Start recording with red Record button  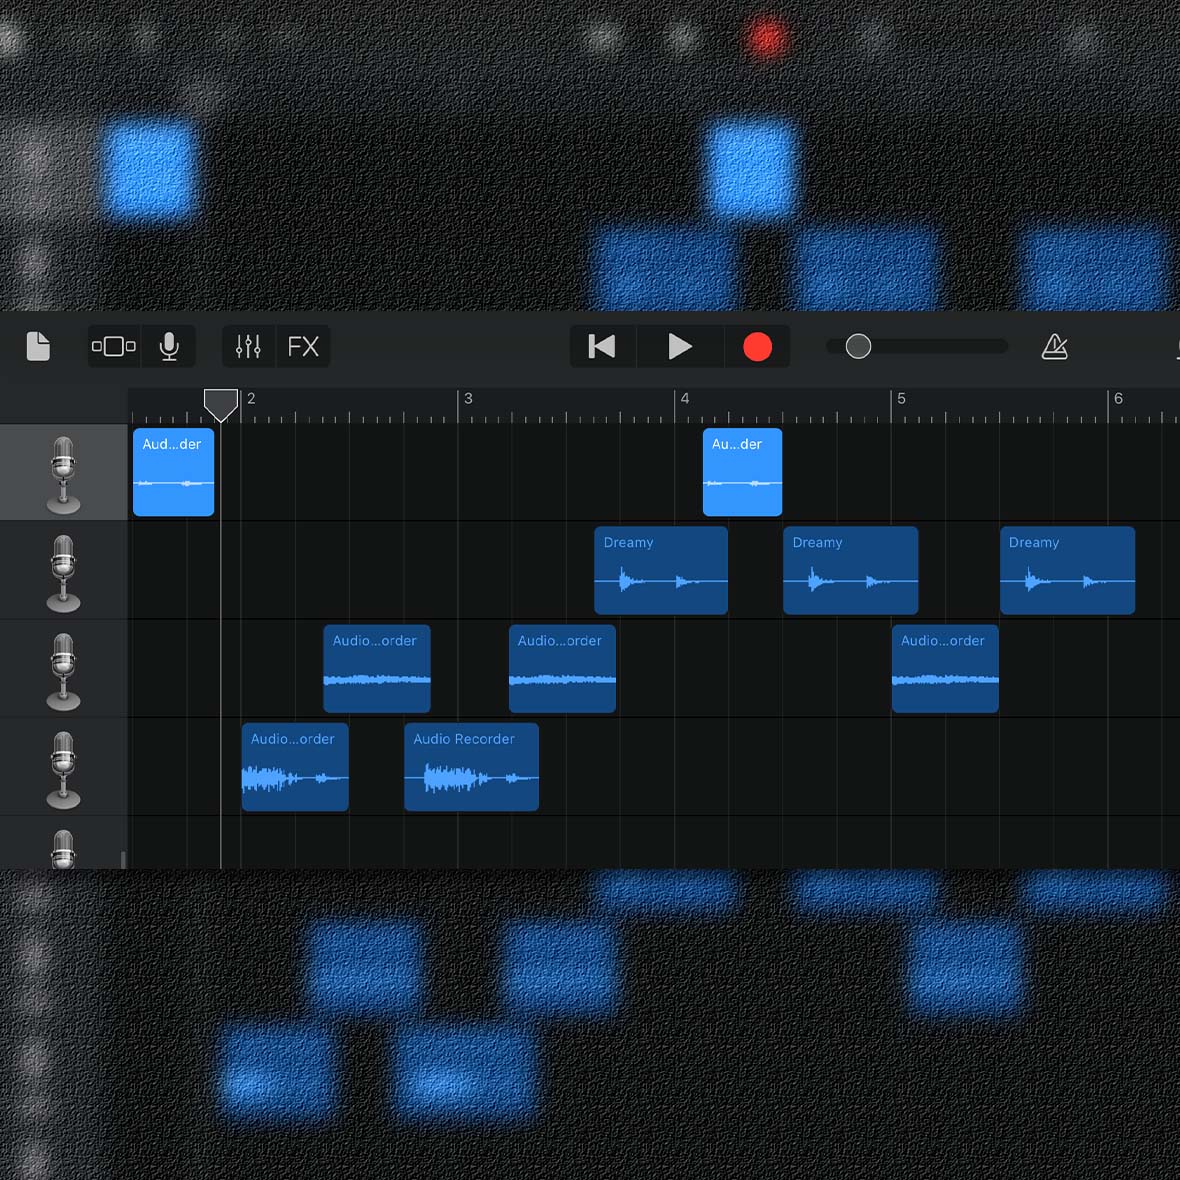tap(757, 346)
